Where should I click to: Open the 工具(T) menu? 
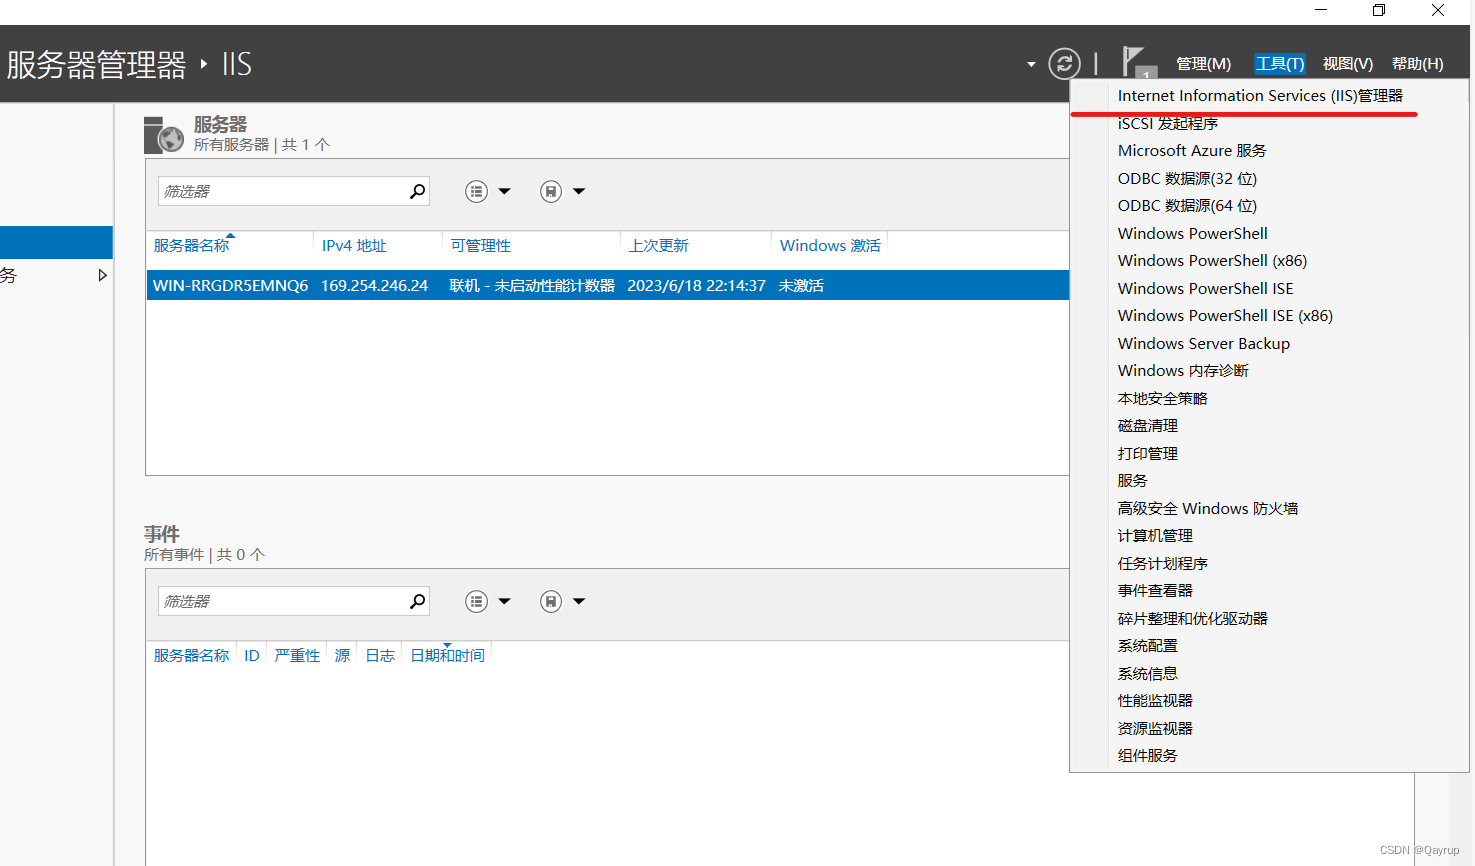click(x=1280, y=64)
